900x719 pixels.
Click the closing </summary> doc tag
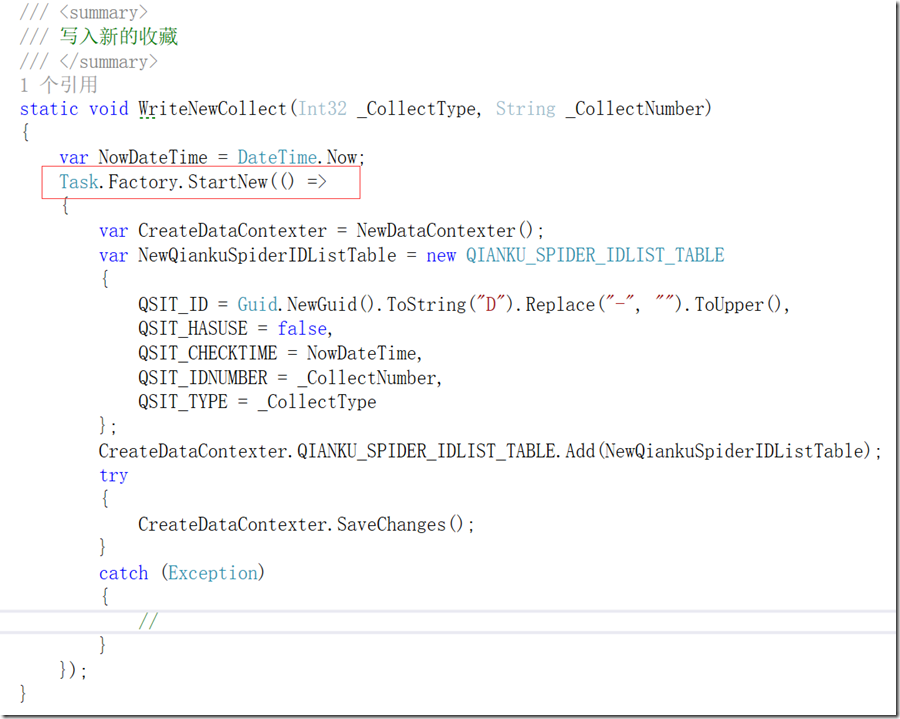[108, 61]
